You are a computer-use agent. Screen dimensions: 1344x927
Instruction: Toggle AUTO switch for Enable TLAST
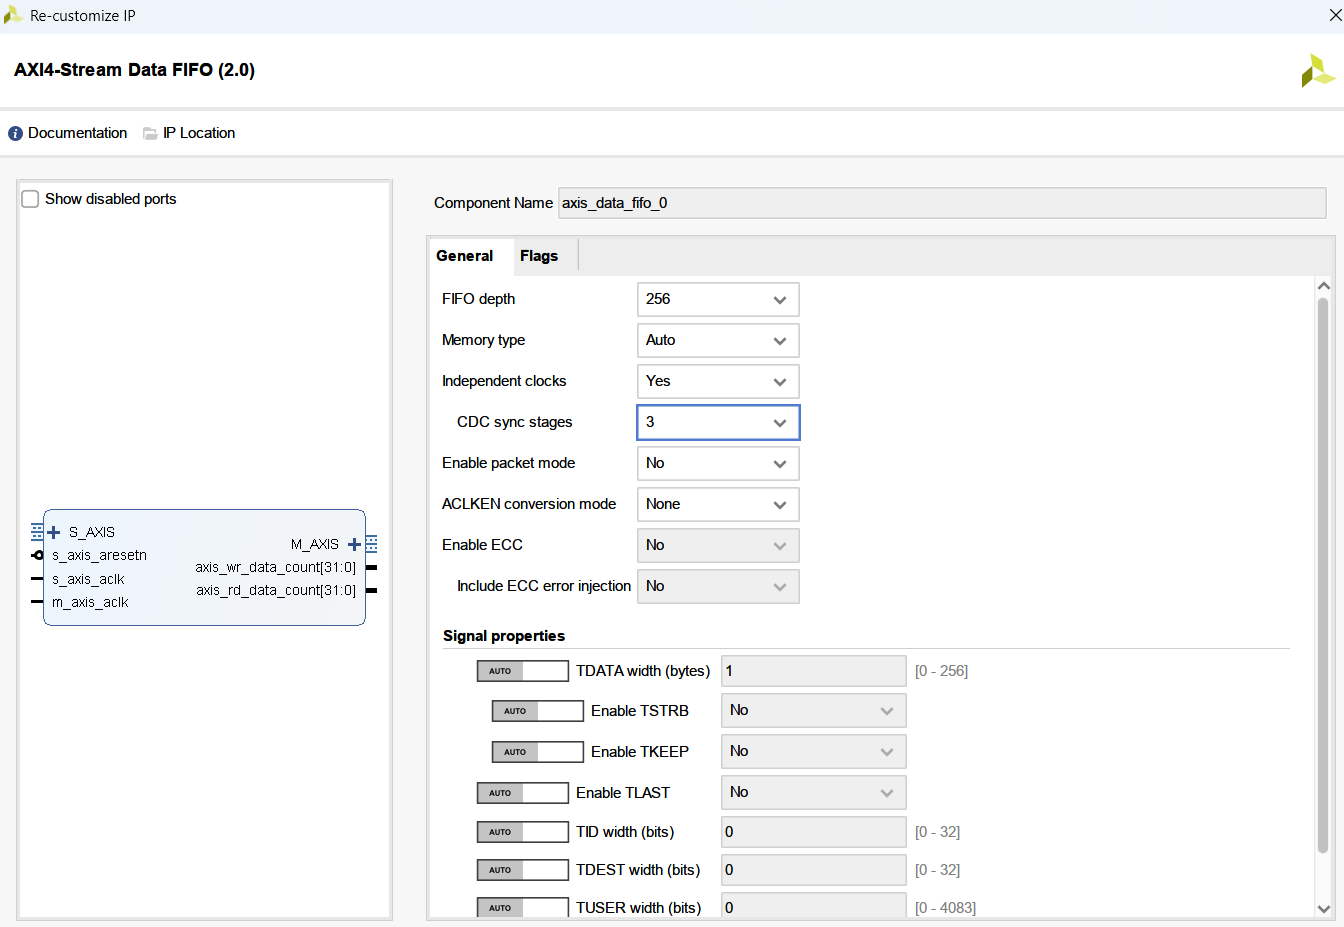(522, 793)
